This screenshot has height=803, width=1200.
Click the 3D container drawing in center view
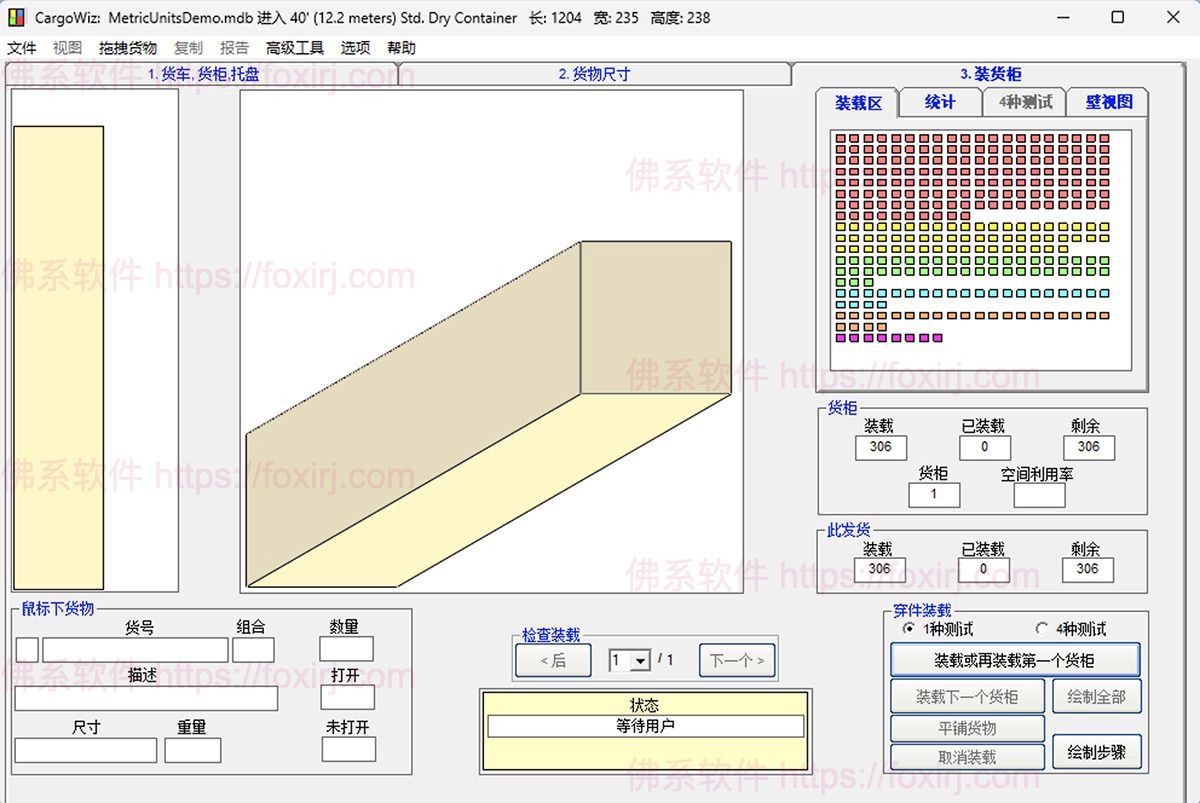click(490, 415)
